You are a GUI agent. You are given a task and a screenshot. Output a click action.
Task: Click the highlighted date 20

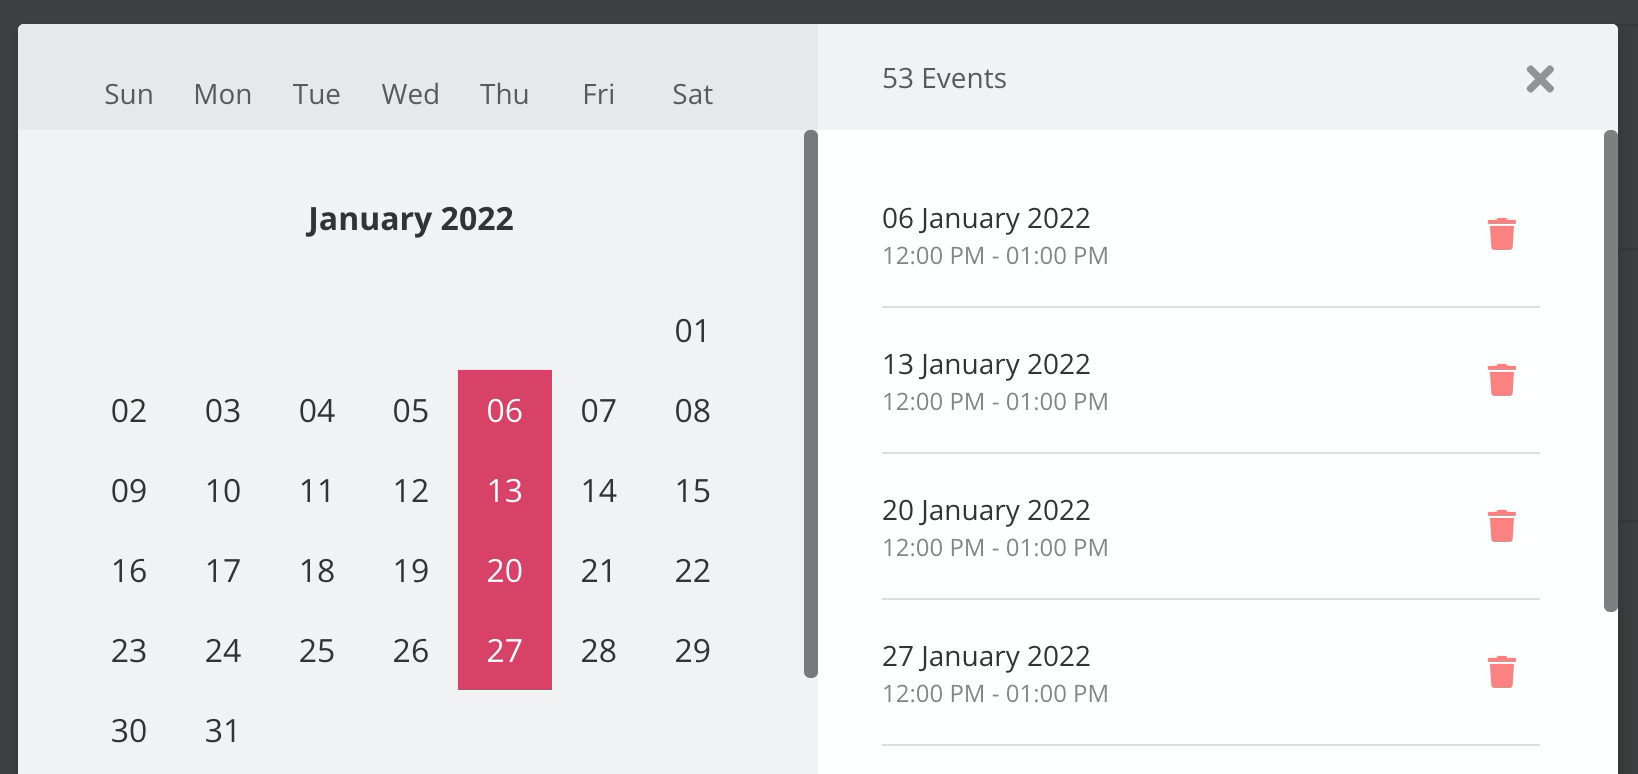pos(505,571)
